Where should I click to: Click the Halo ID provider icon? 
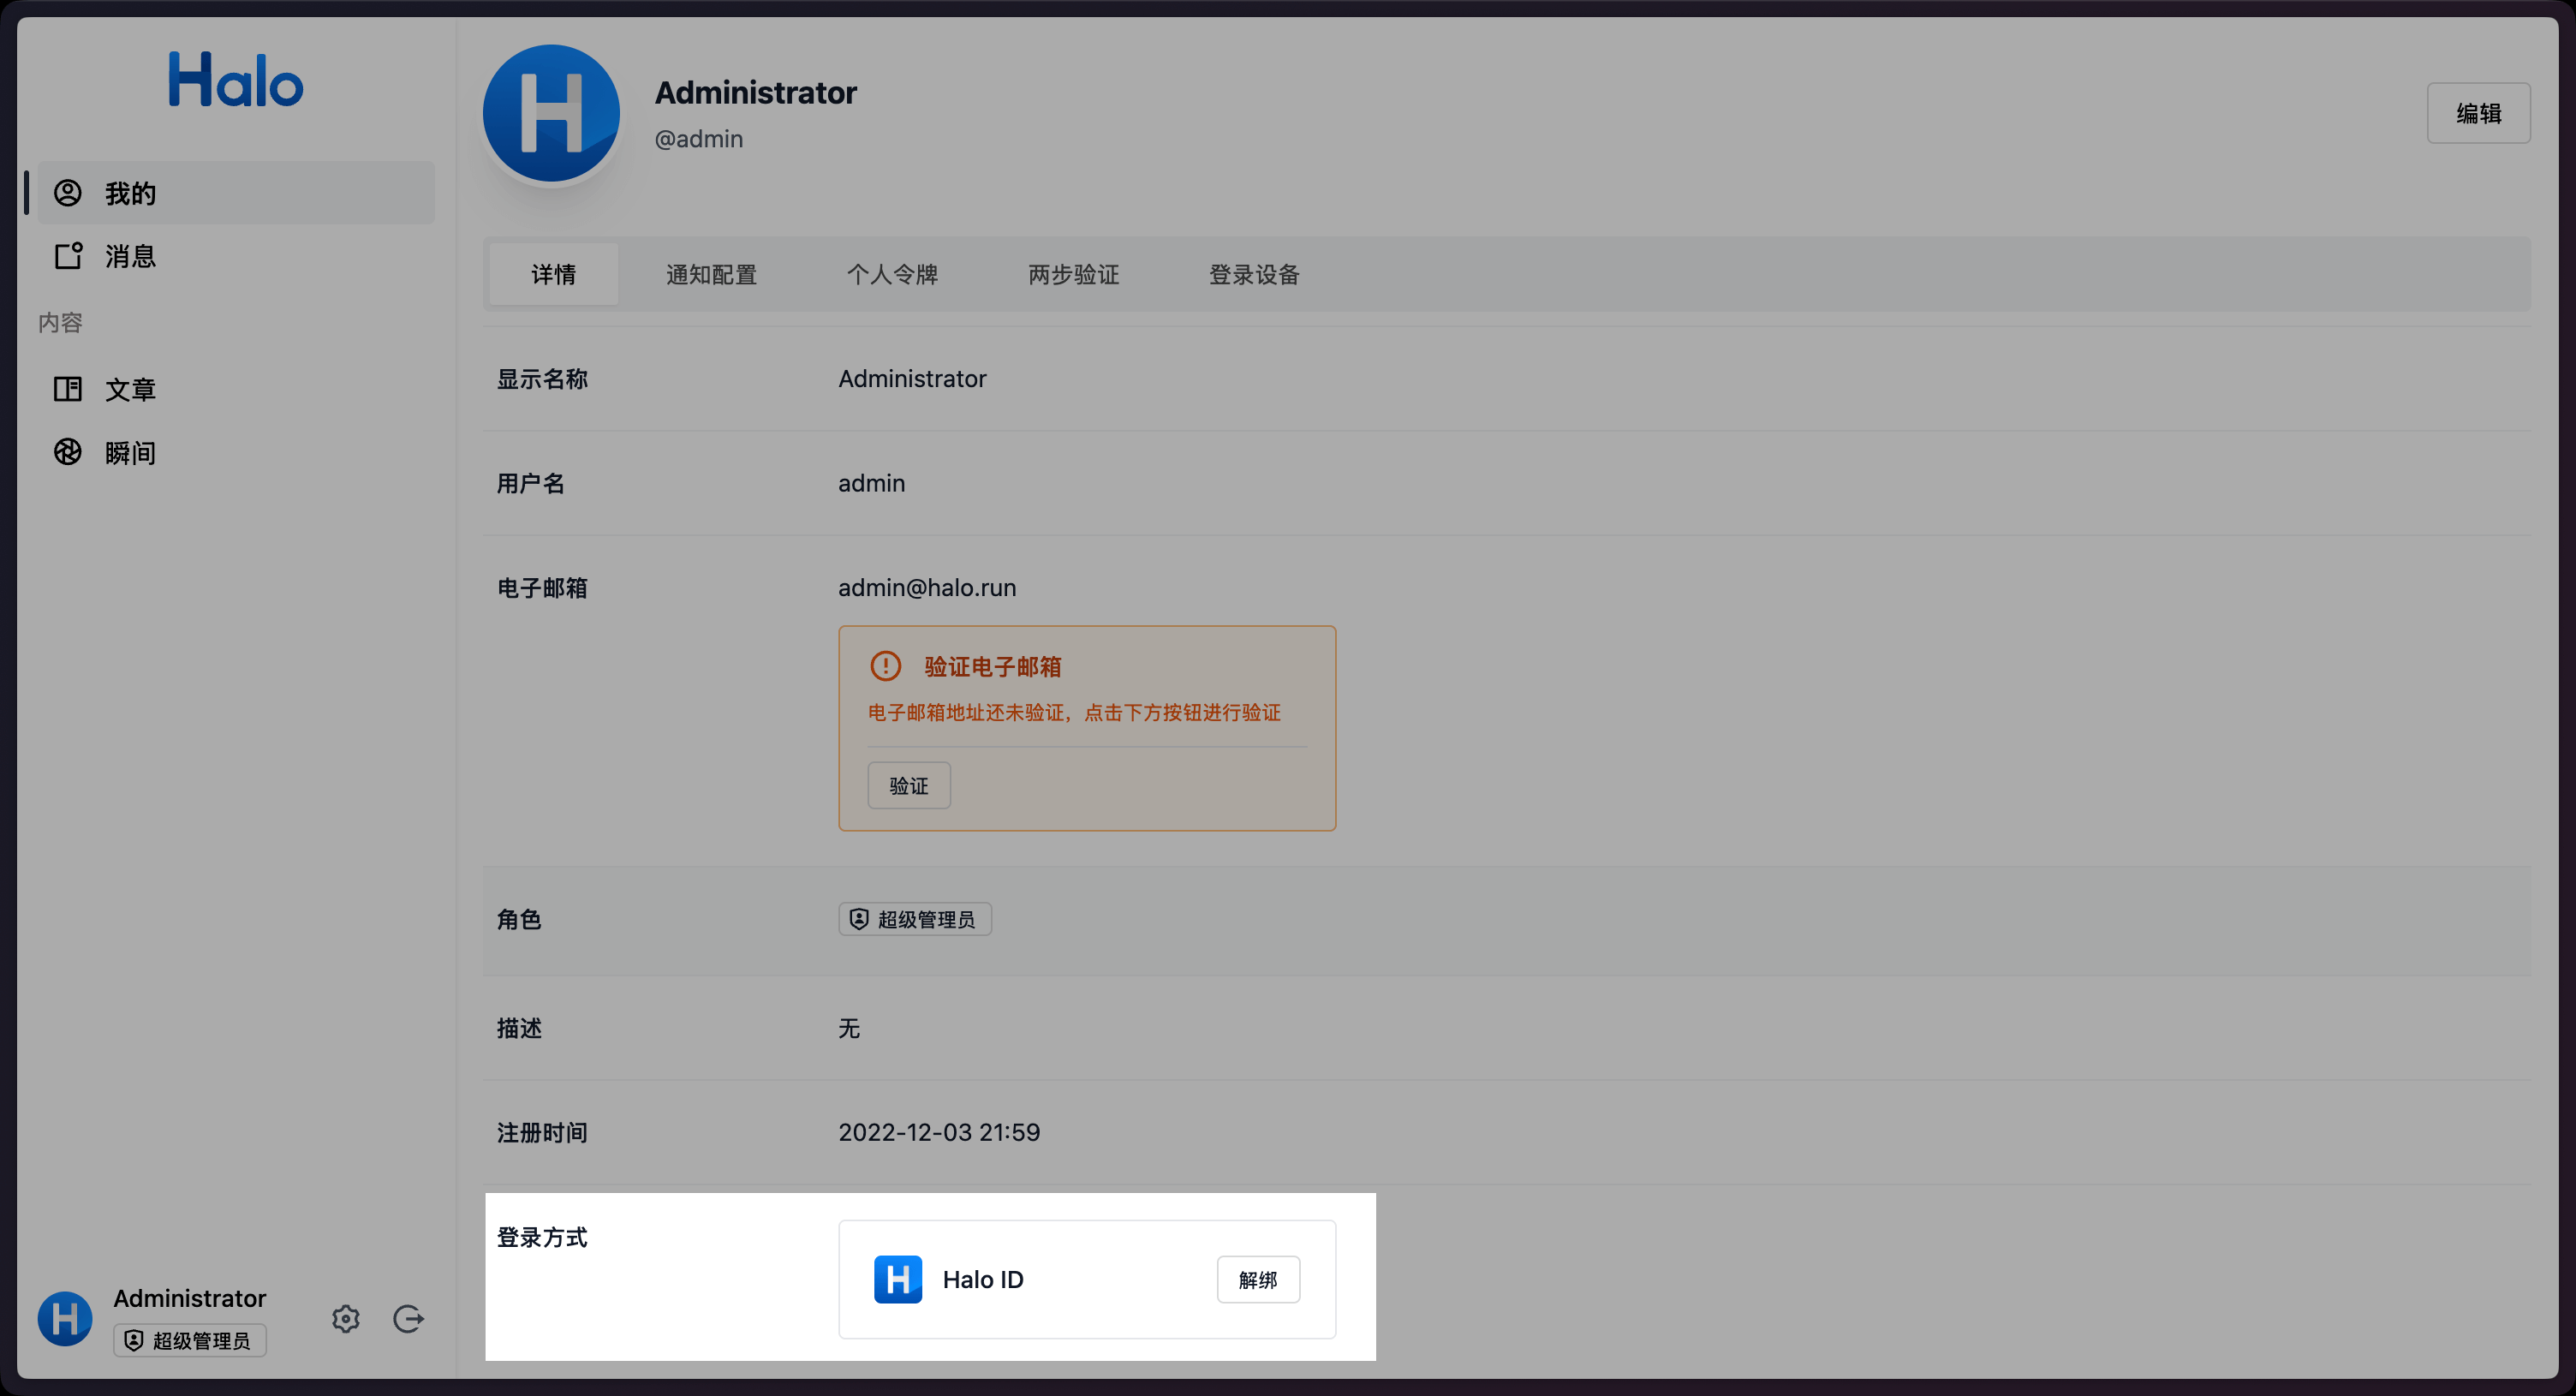pyautogui.click(x=897, y=1279)
